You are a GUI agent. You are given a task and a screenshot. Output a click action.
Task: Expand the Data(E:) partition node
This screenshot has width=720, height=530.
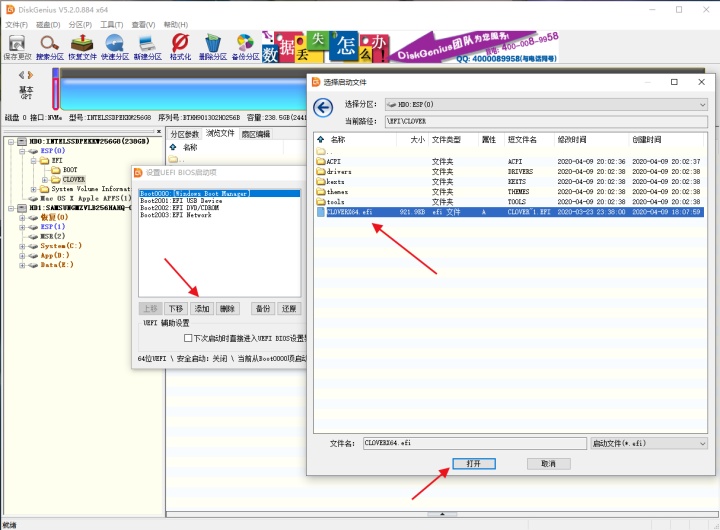pyautogui.click(x=22, y=265)
